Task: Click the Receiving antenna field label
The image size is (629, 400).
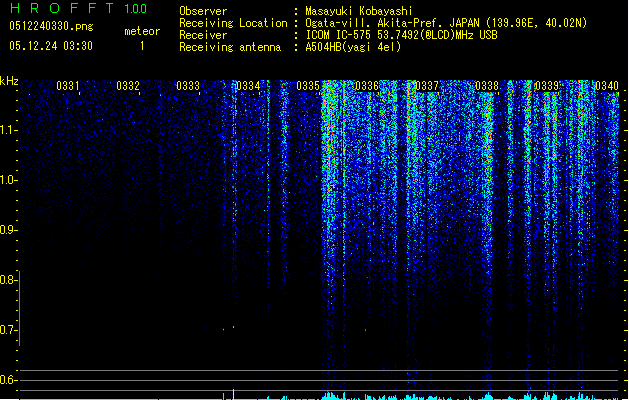Action: (230, 47)
